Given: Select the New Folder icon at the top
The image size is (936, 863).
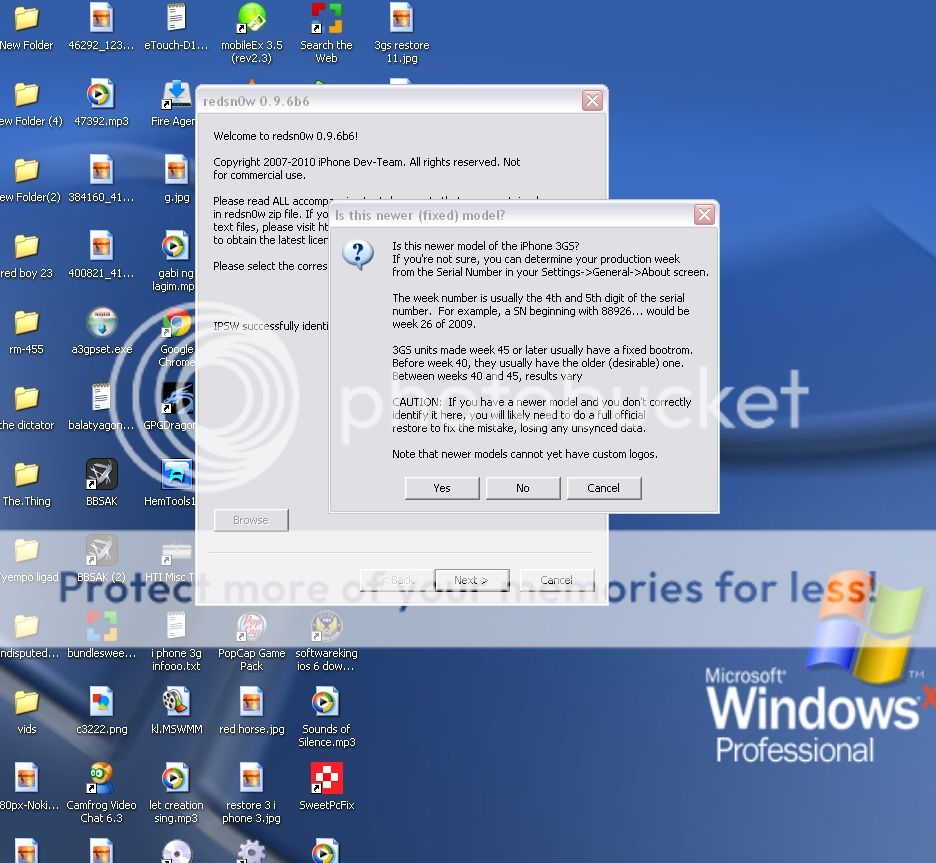Looking at the screenshot, I should [26, 18].
